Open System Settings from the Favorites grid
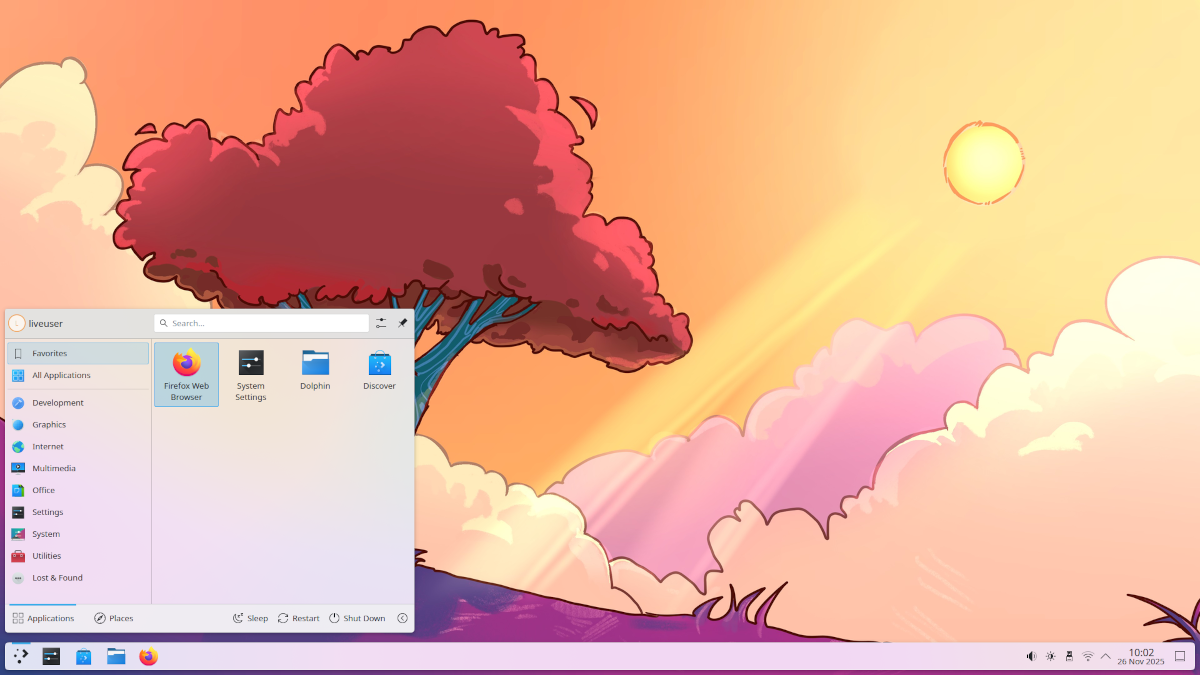 click(x=251, y=374)
